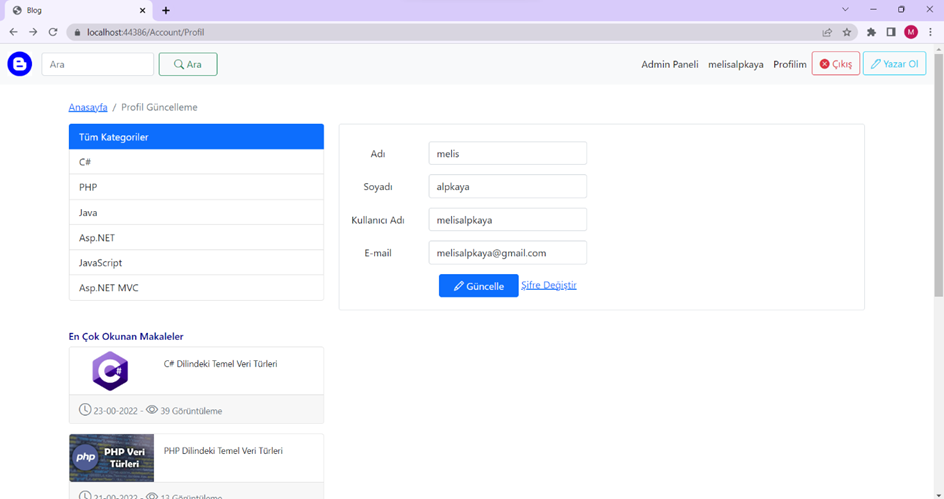Screen dimensions: 944x499
Task: Log out with Çıkış button
Action: (836, 64)
